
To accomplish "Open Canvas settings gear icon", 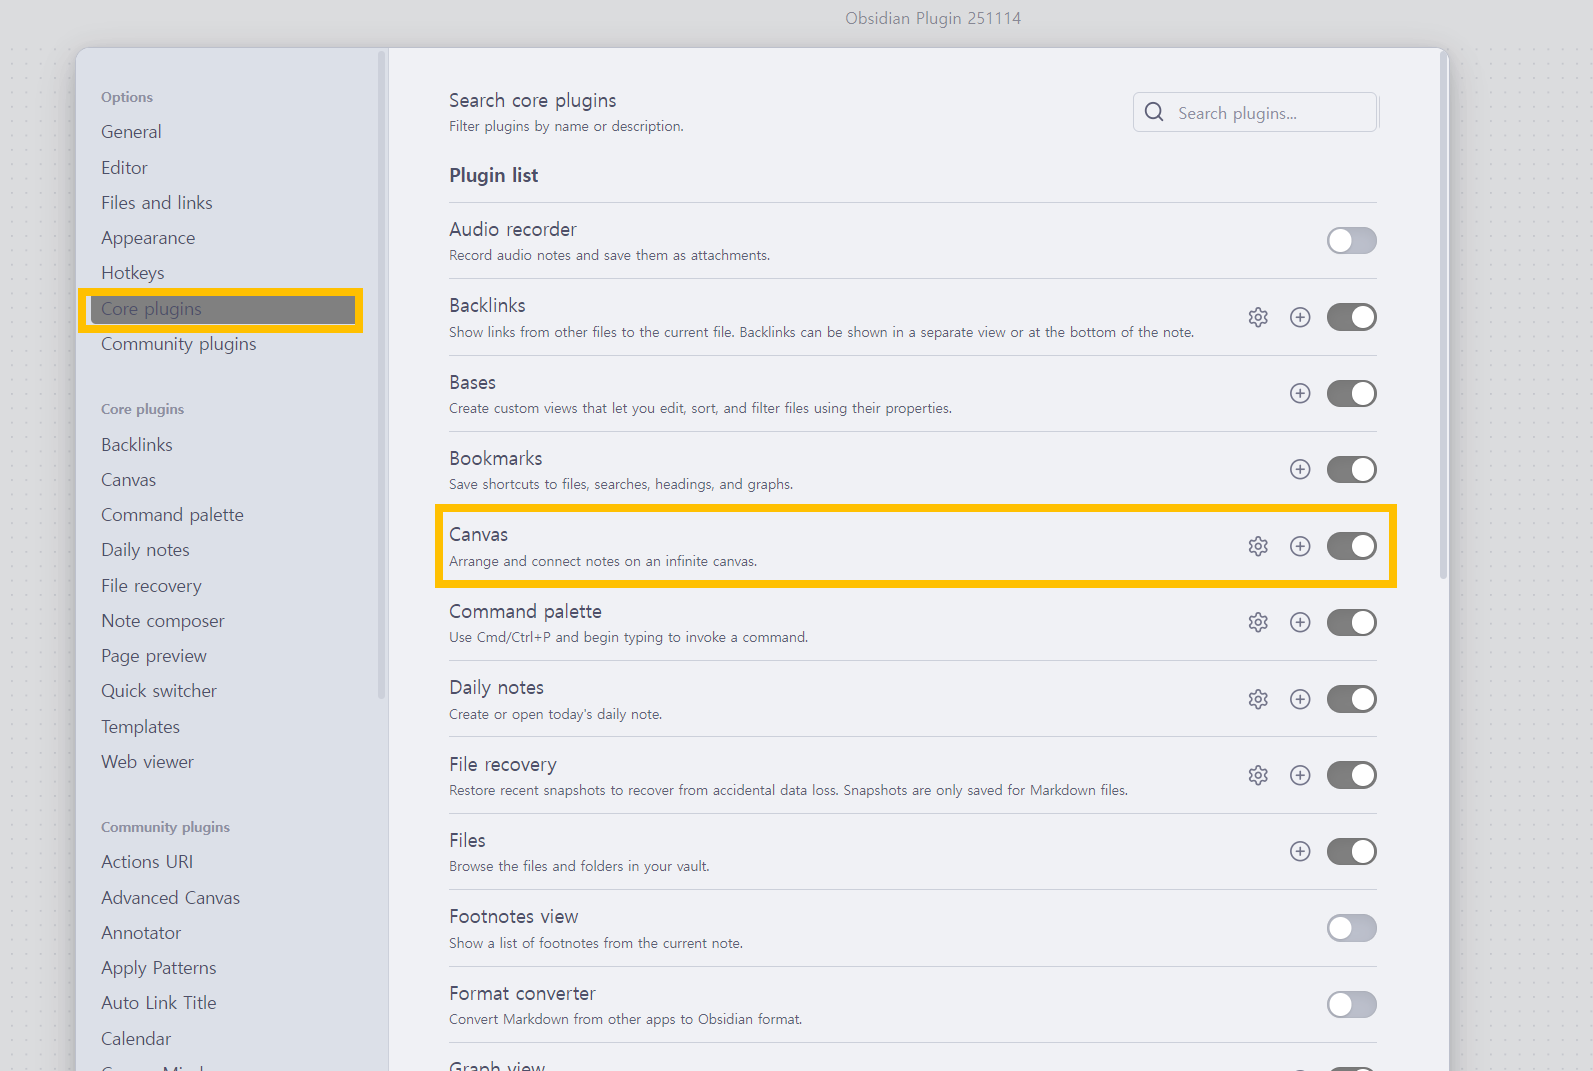I will point(1258,546).
